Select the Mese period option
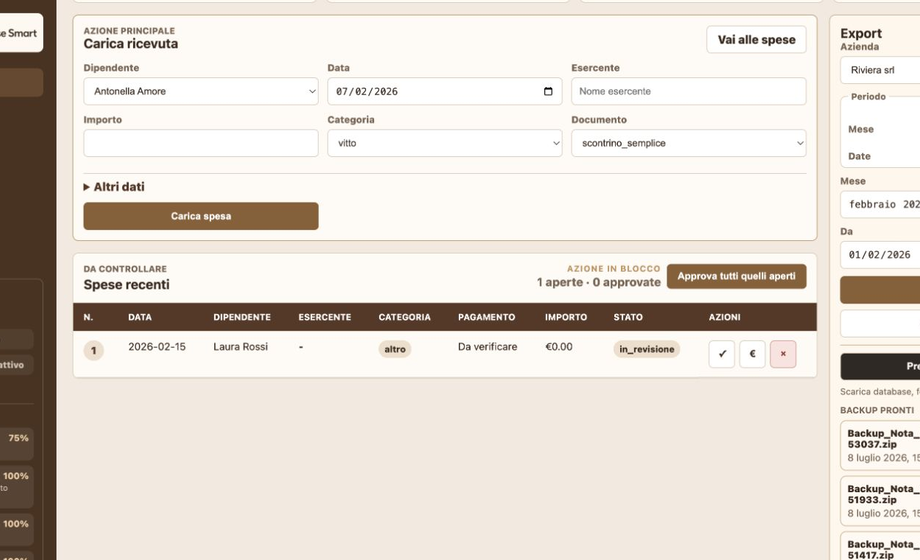Screen dimensions: 920x560 pos(861,129)
